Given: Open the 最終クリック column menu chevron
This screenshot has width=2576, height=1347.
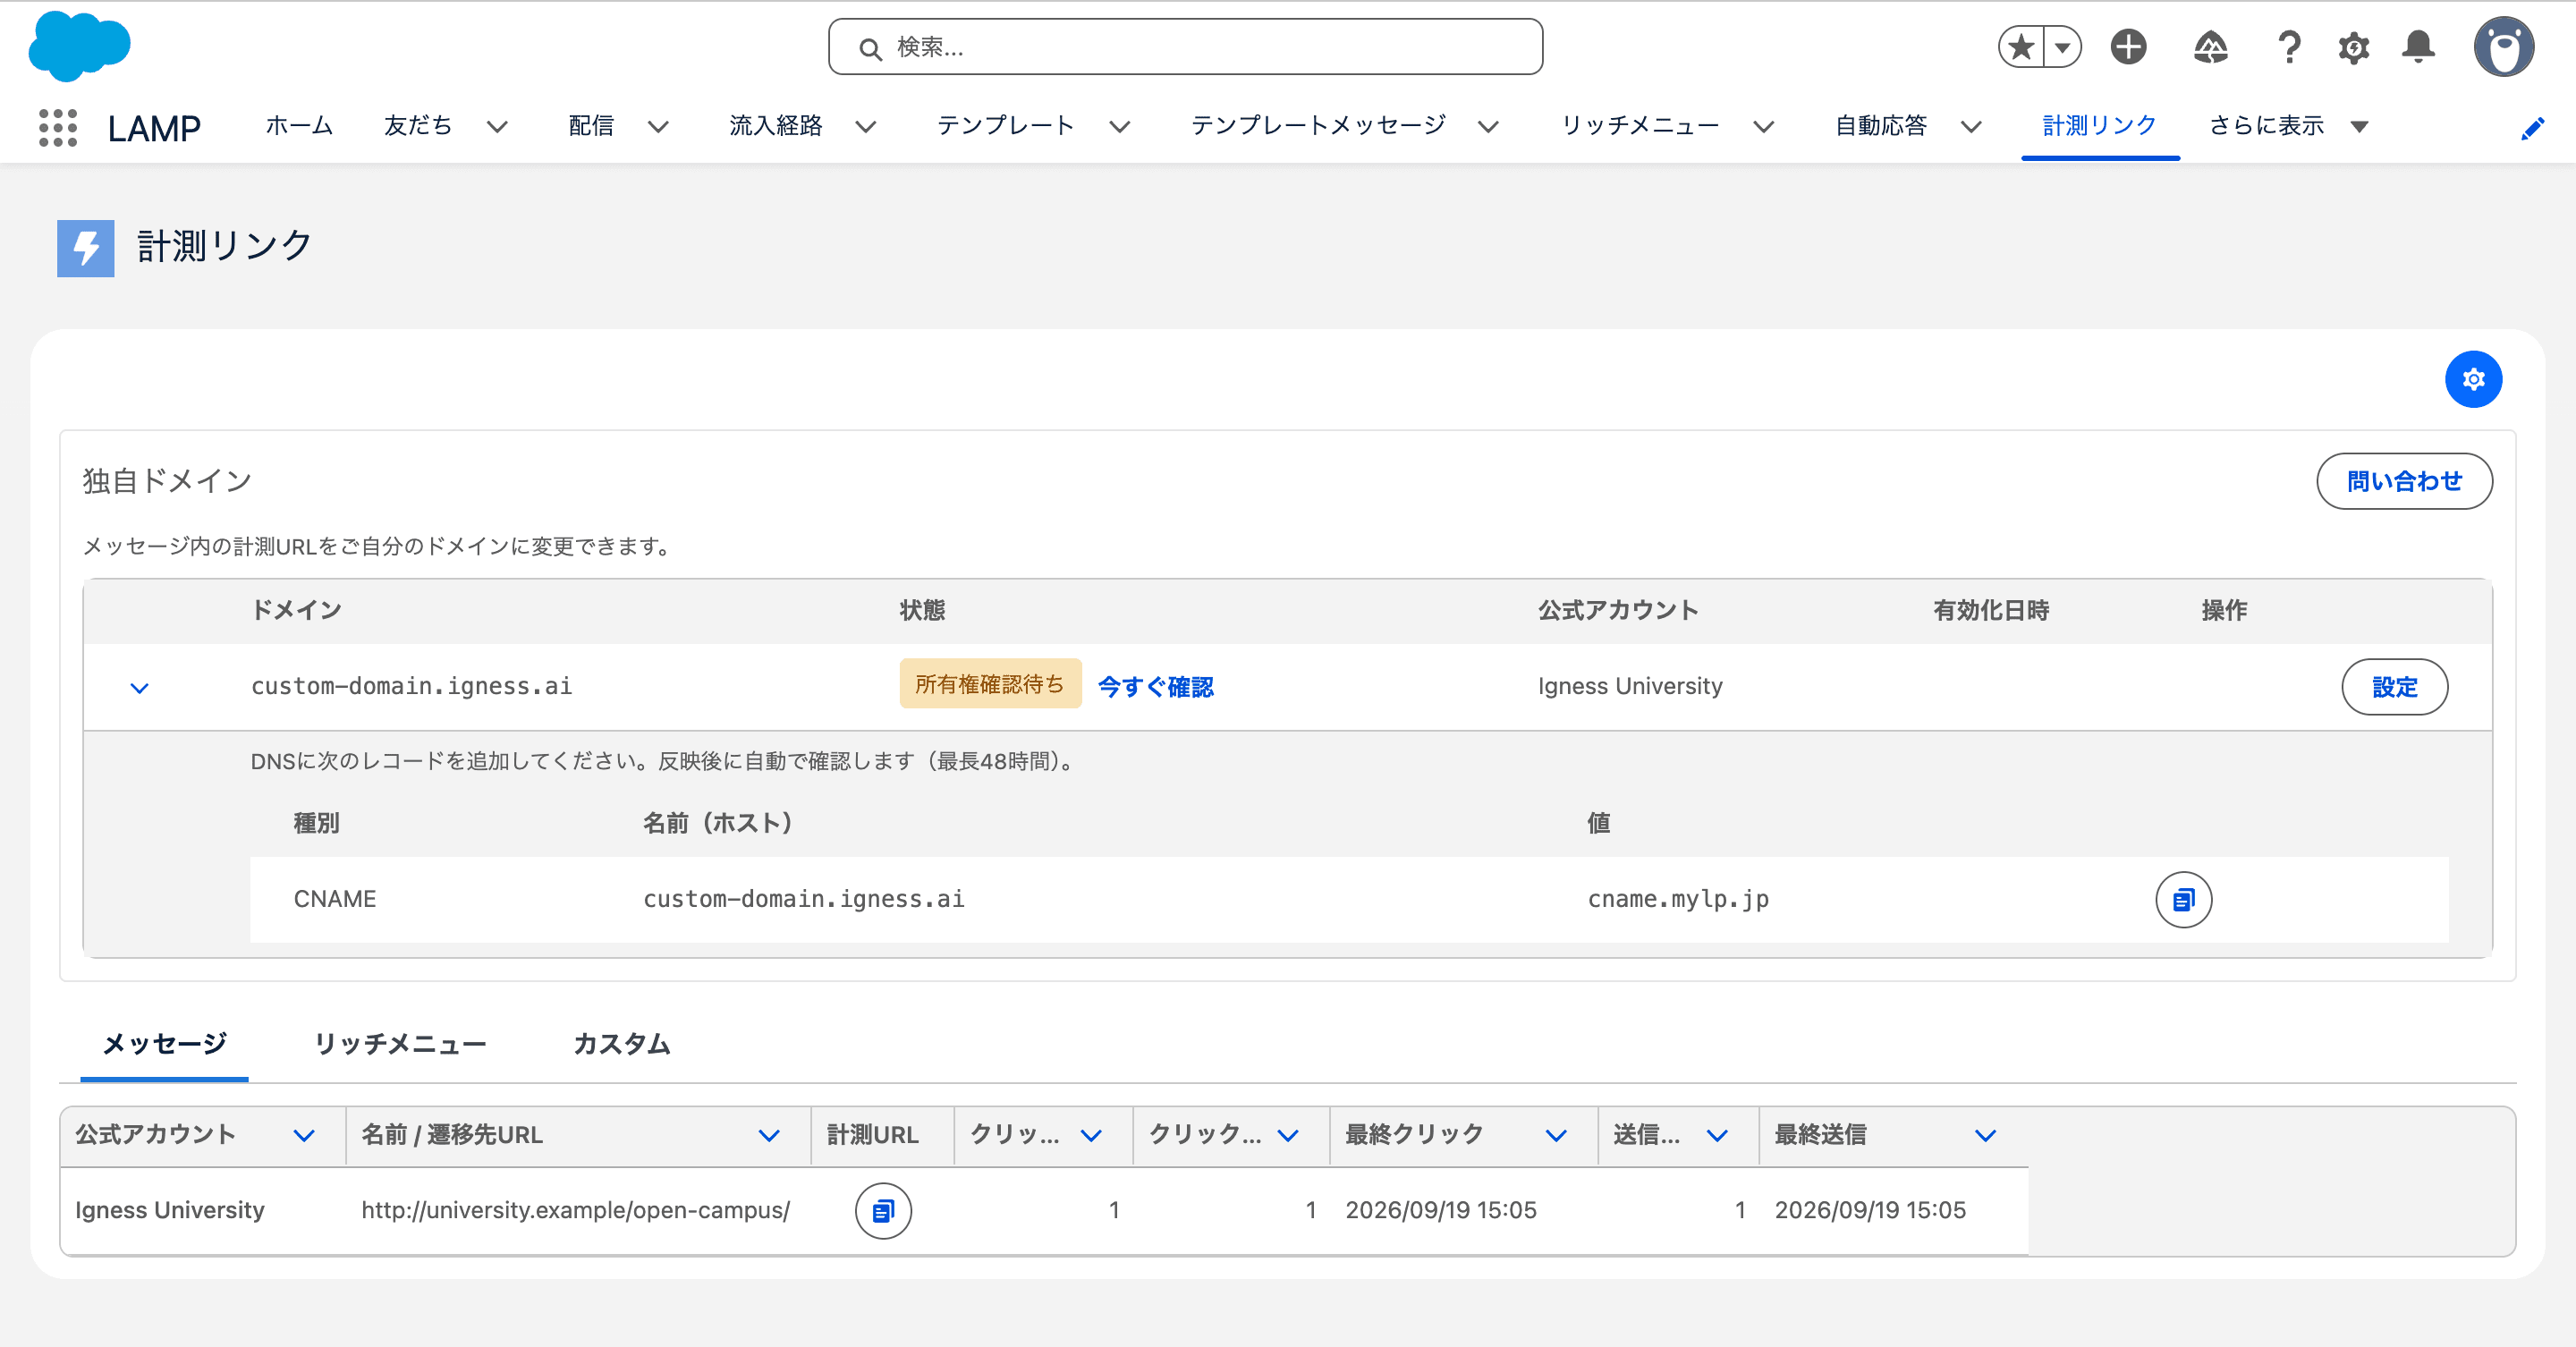Looking at the screenshot, I should 1556,1136.
